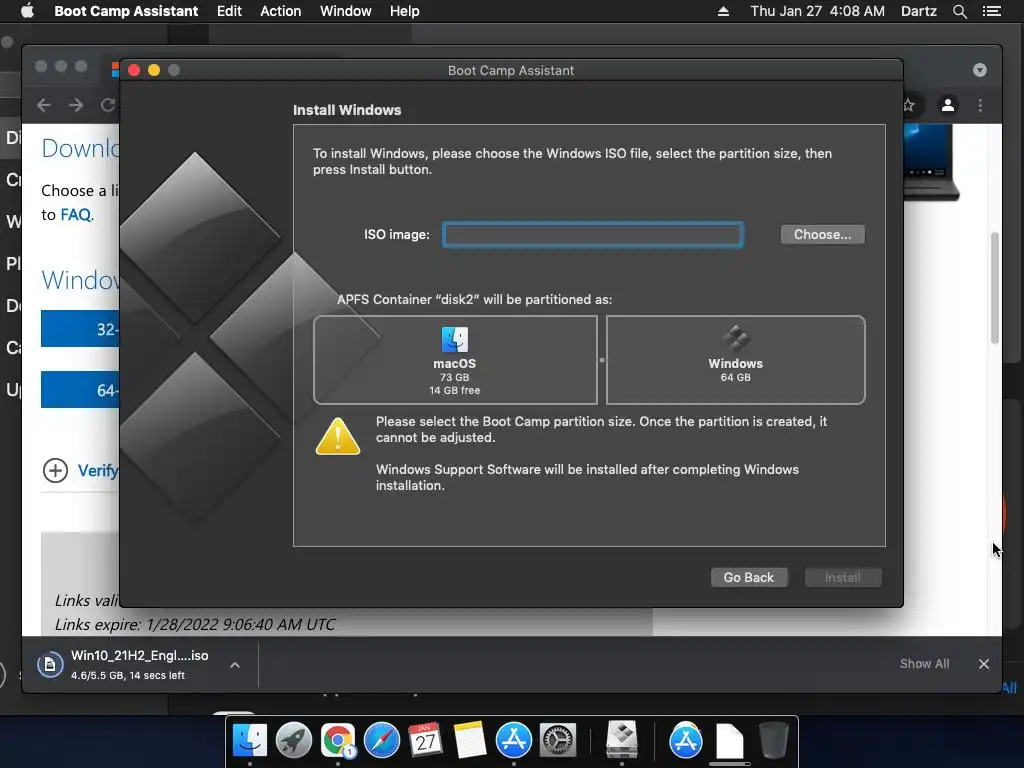The image size is (1024, 768).
Task: Click the Windows Boot Camp partition icon
Action: (x=736, y=338)
